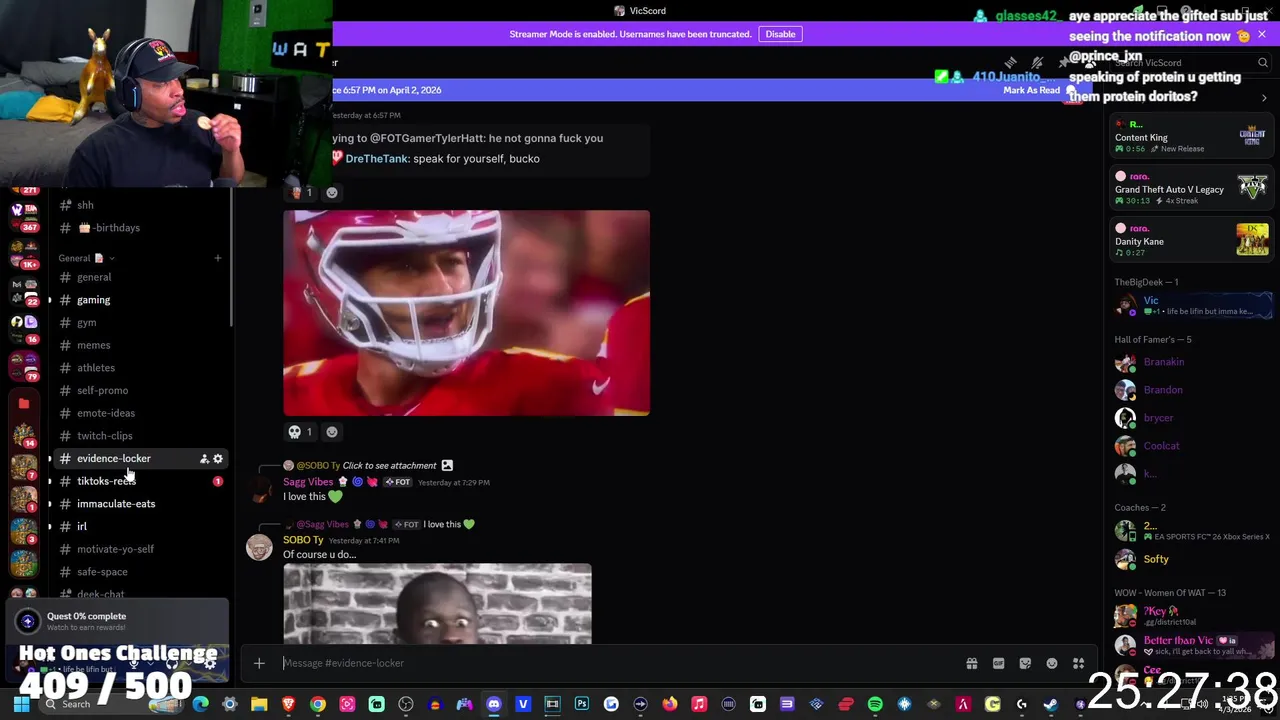This screenshot has height=720, width=1280.
Task: Open the #general channel
Action: click(x=140, y=277)
